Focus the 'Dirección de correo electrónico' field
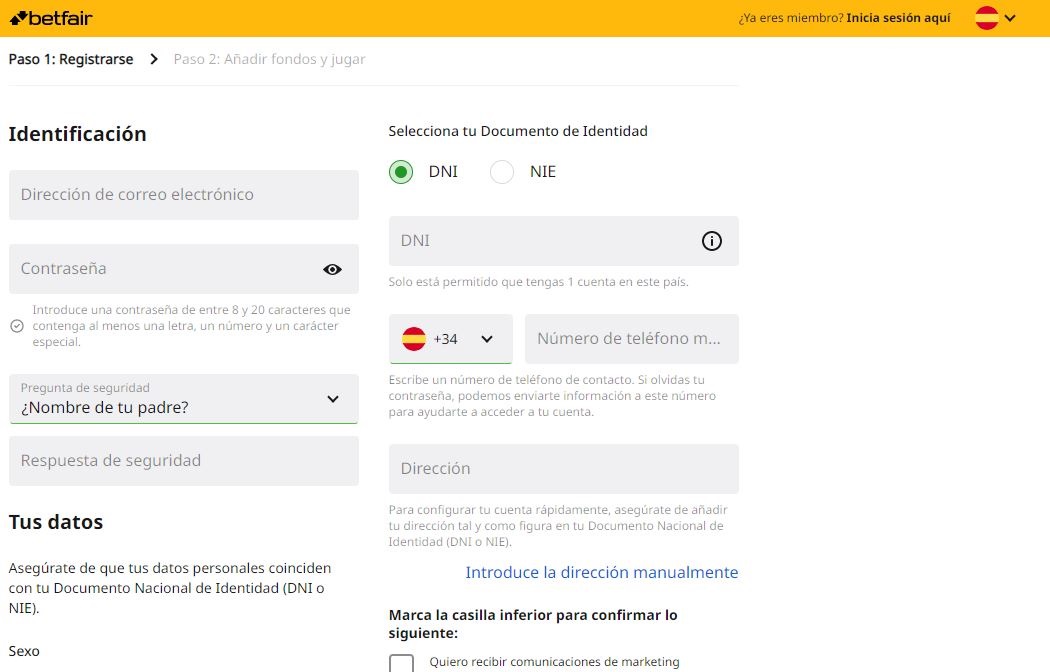 183,195
